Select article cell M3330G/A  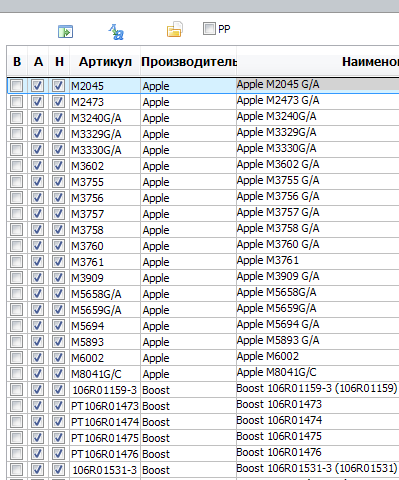pos(105,150)
